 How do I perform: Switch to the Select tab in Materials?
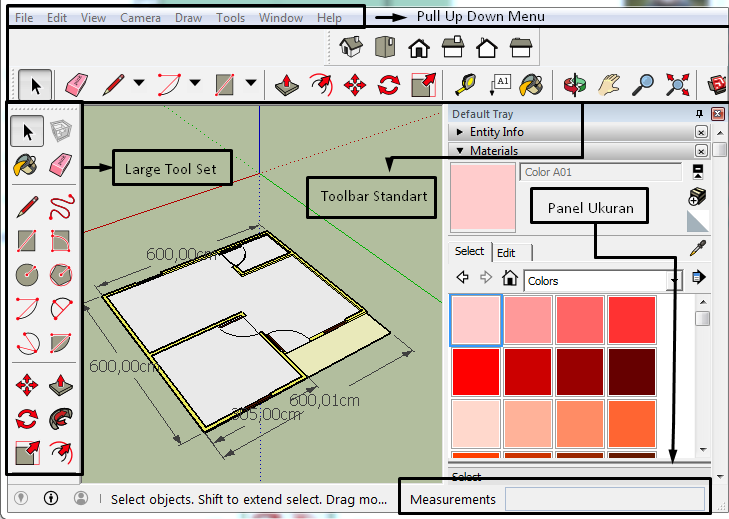(469, 251)
